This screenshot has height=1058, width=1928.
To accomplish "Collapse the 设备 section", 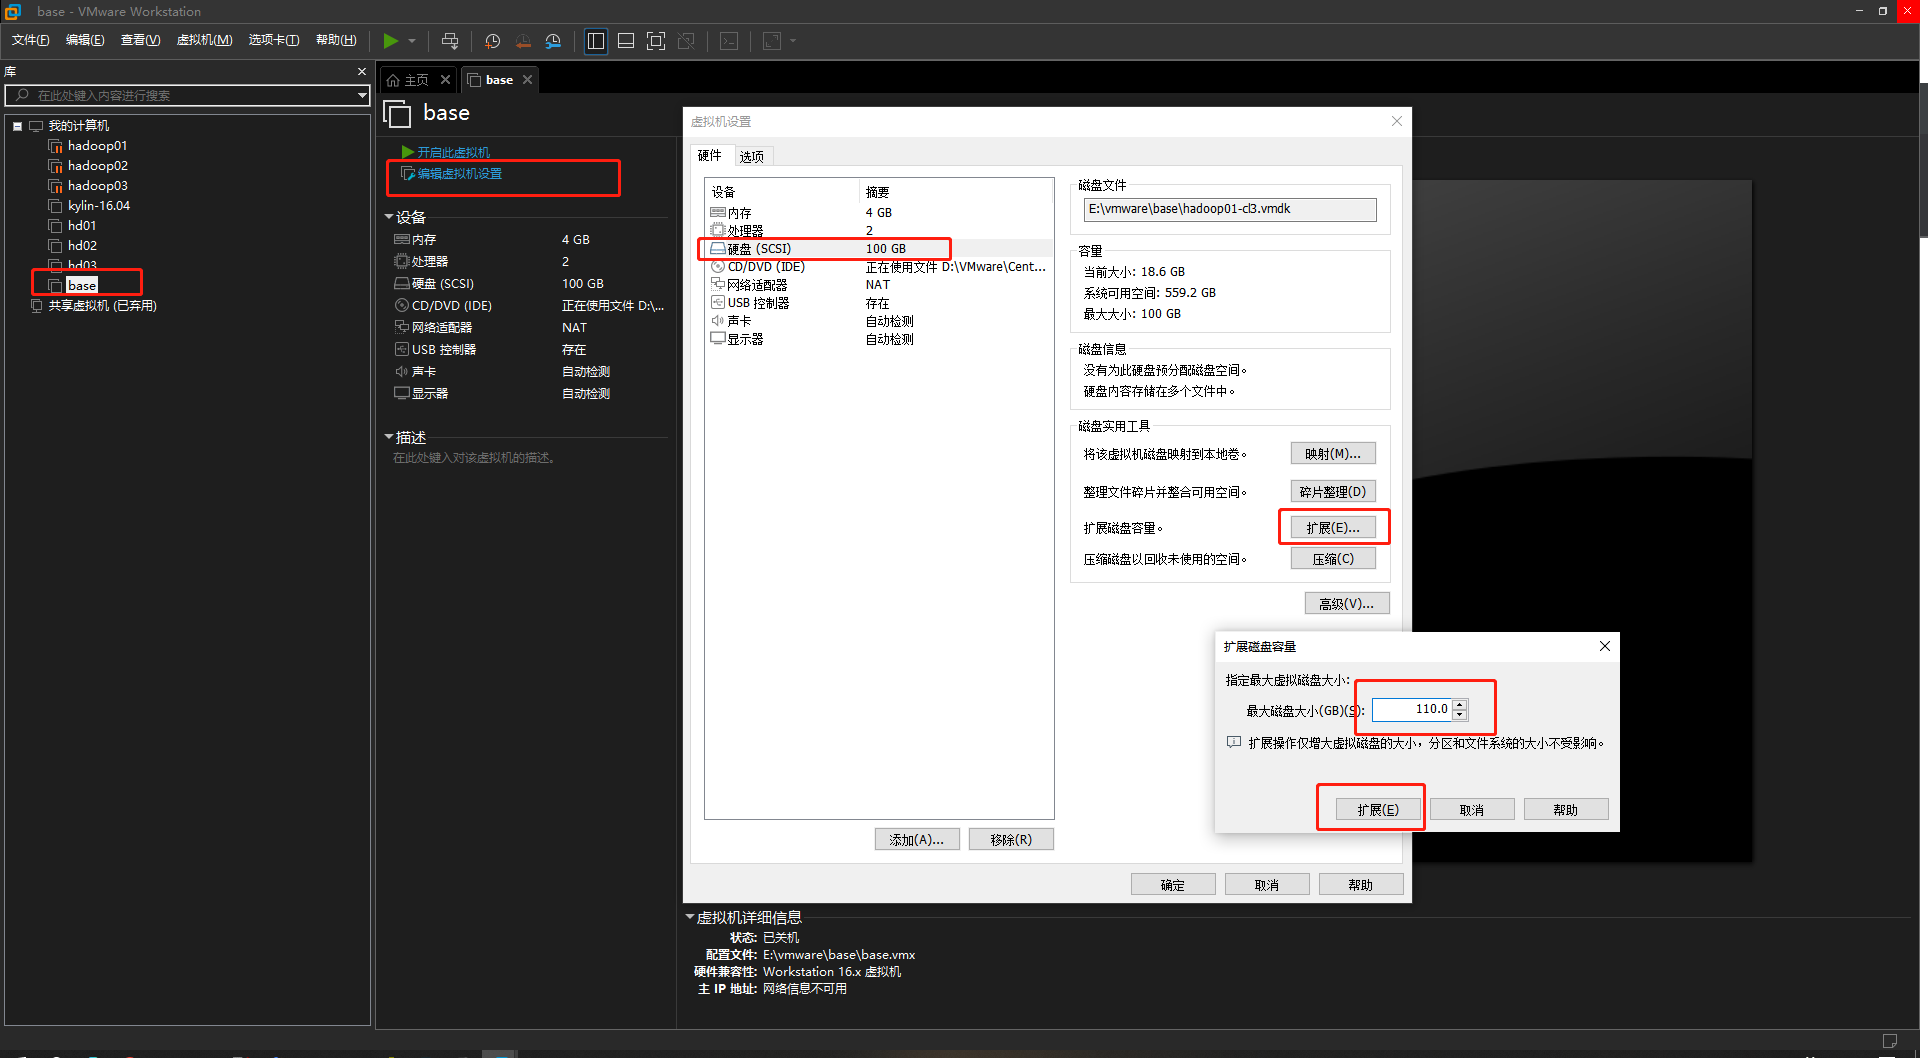I will pos(389,217).
